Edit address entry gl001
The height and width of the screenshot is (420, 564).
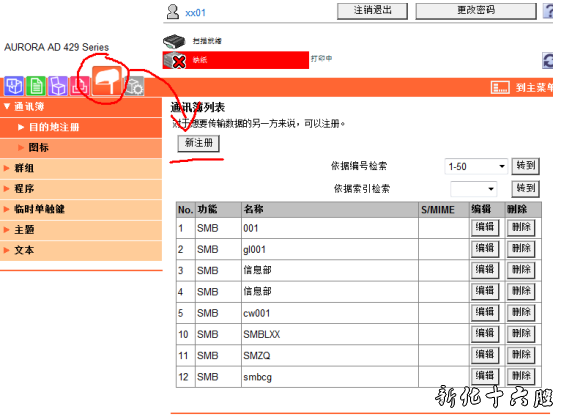coord(485,249)
